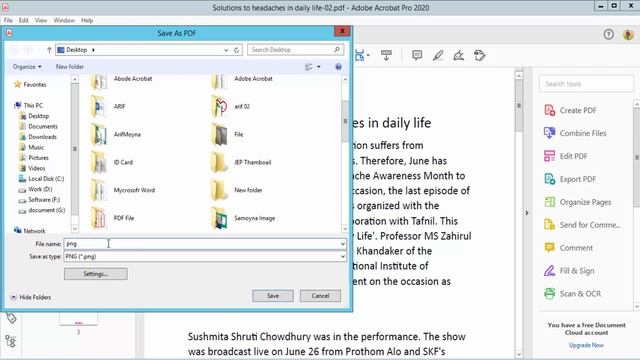Refresh the Desktop folder location
Screen dimensions: 640x360
coord(236,50)
